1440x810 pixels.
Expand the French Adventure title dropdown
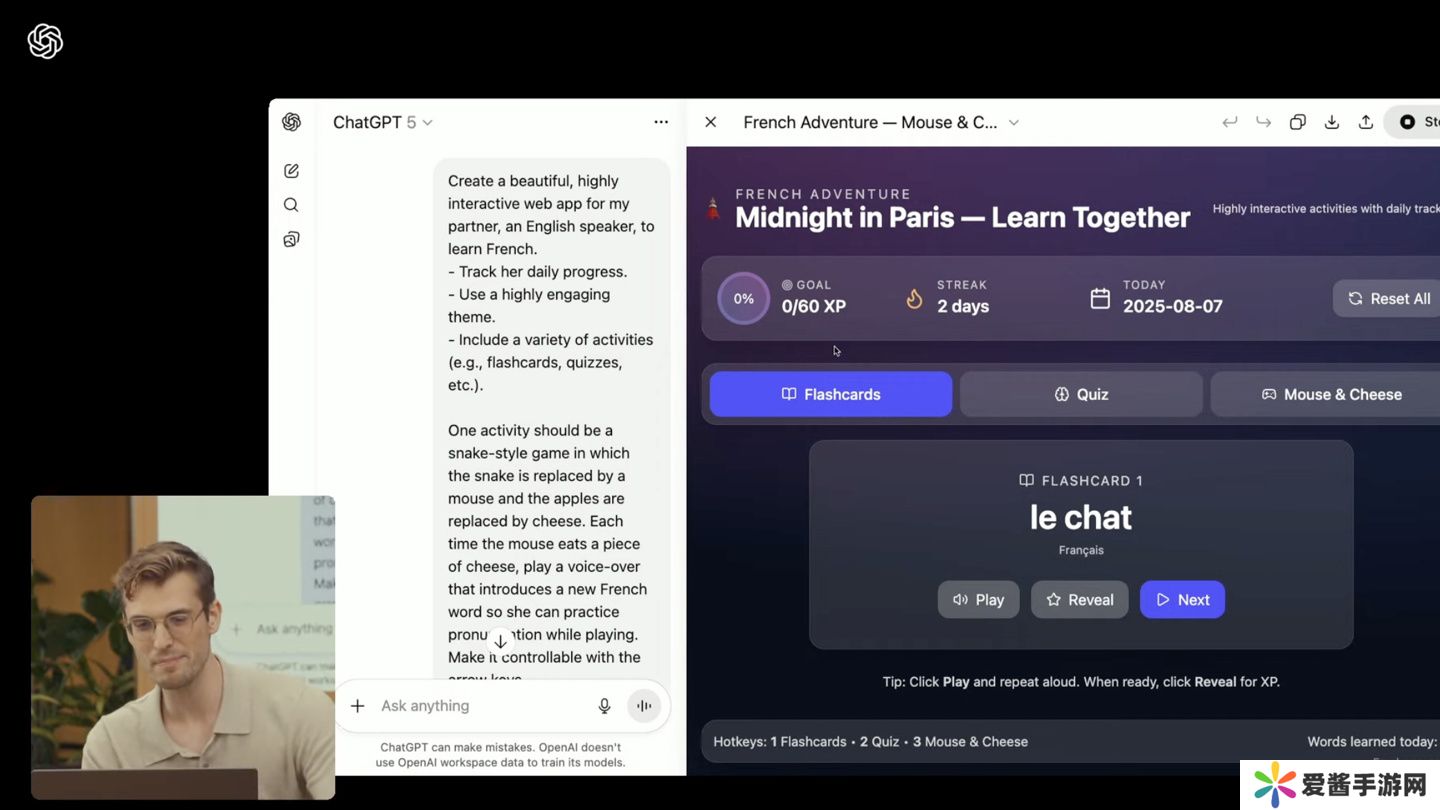pos(1013,122)
